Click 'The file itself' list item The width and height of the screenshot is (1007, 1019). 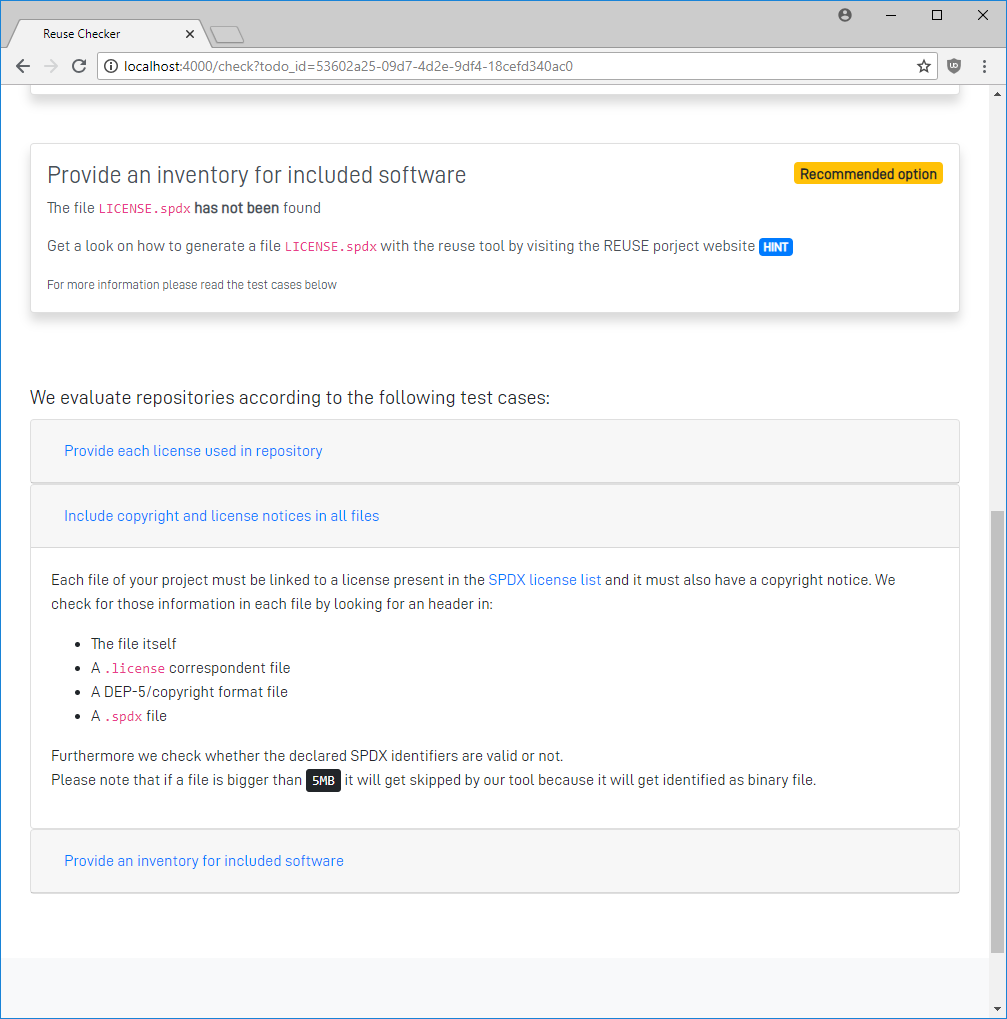tap(133, 644)
